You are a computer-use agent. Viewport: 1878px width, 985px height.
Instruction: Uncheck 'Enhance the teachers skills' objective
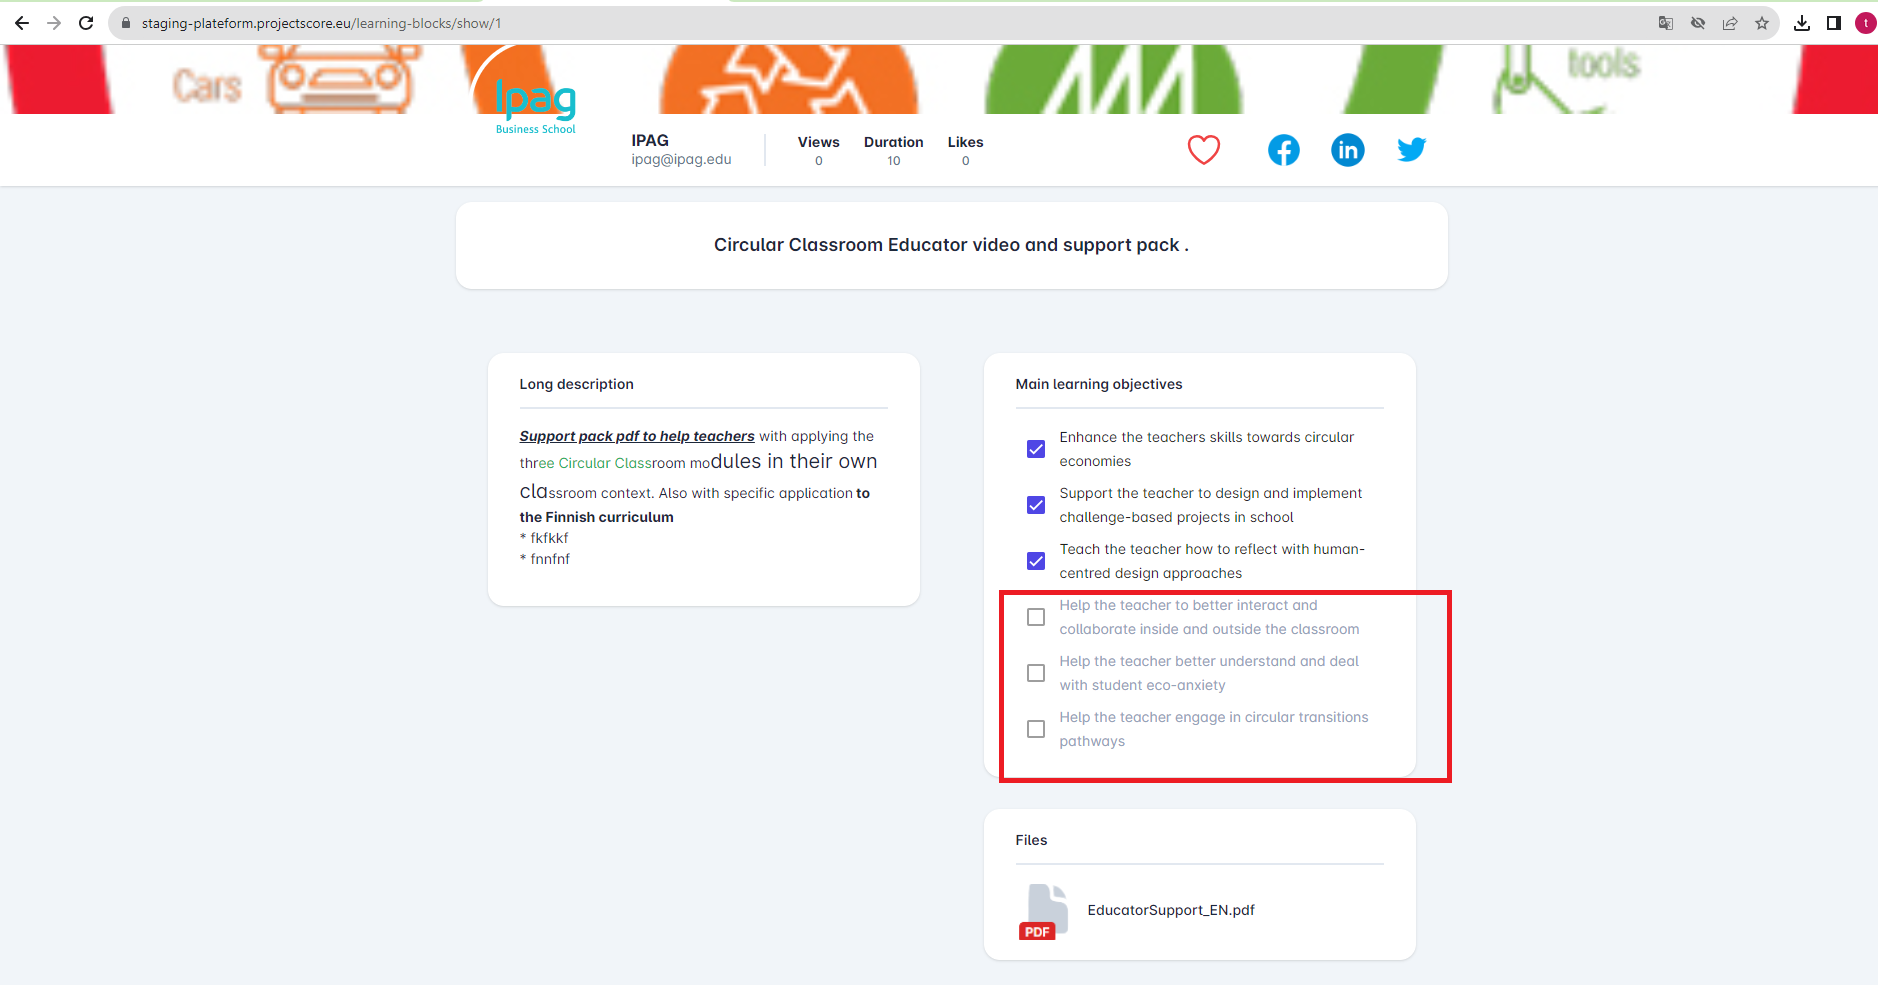[x=1036, y=449]
